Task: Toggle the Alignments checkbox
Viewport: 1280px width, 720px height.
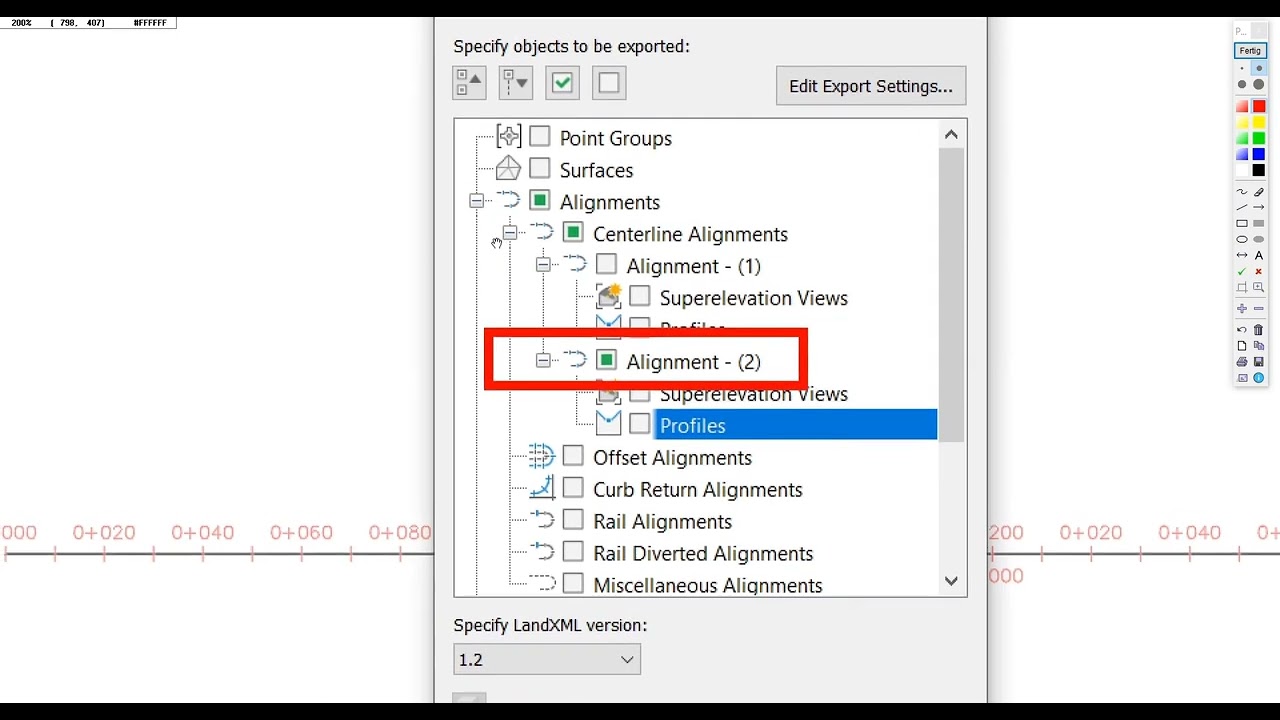Action: pos(540,200)
